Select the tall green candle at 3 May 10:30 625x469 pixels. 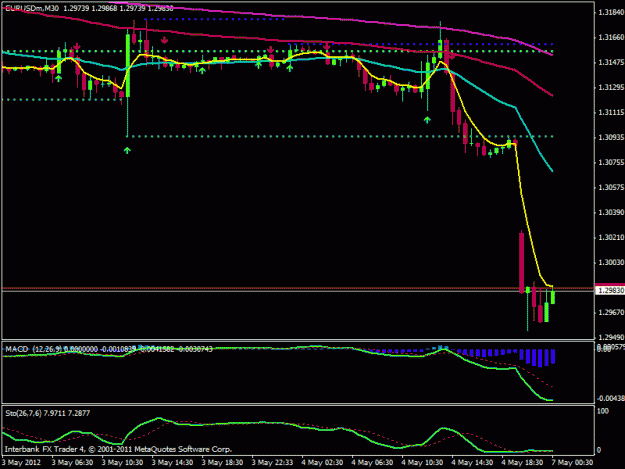128,66
